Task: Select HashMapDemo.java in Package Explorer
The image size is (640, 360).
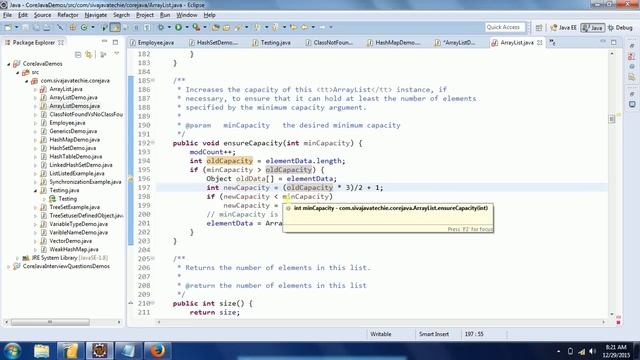Action: pos(74,140)
